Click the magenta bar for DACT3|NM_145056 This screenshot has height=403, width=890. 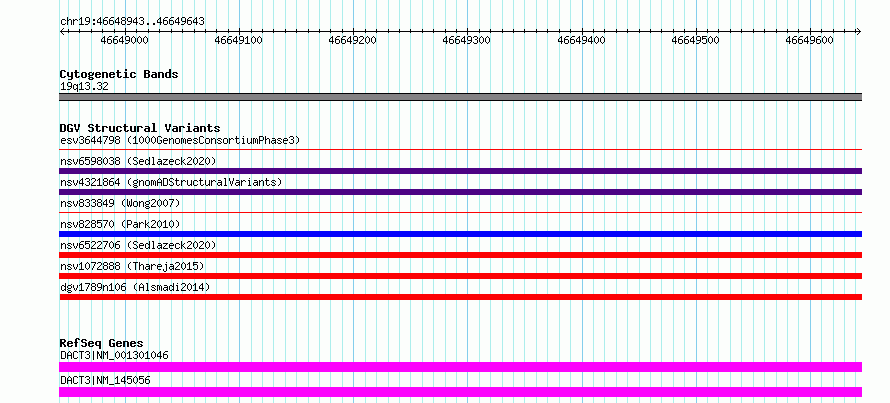click(461, 392)
